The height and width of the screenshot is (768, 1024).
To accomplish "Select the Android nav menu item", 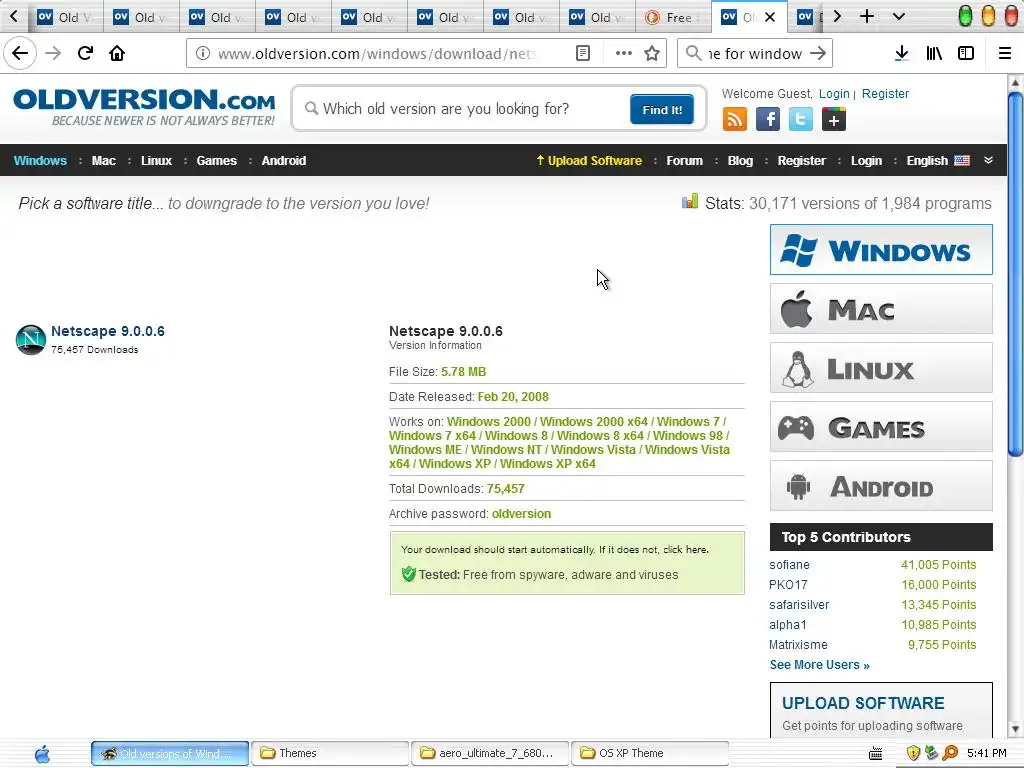I will tap(283, 161).
